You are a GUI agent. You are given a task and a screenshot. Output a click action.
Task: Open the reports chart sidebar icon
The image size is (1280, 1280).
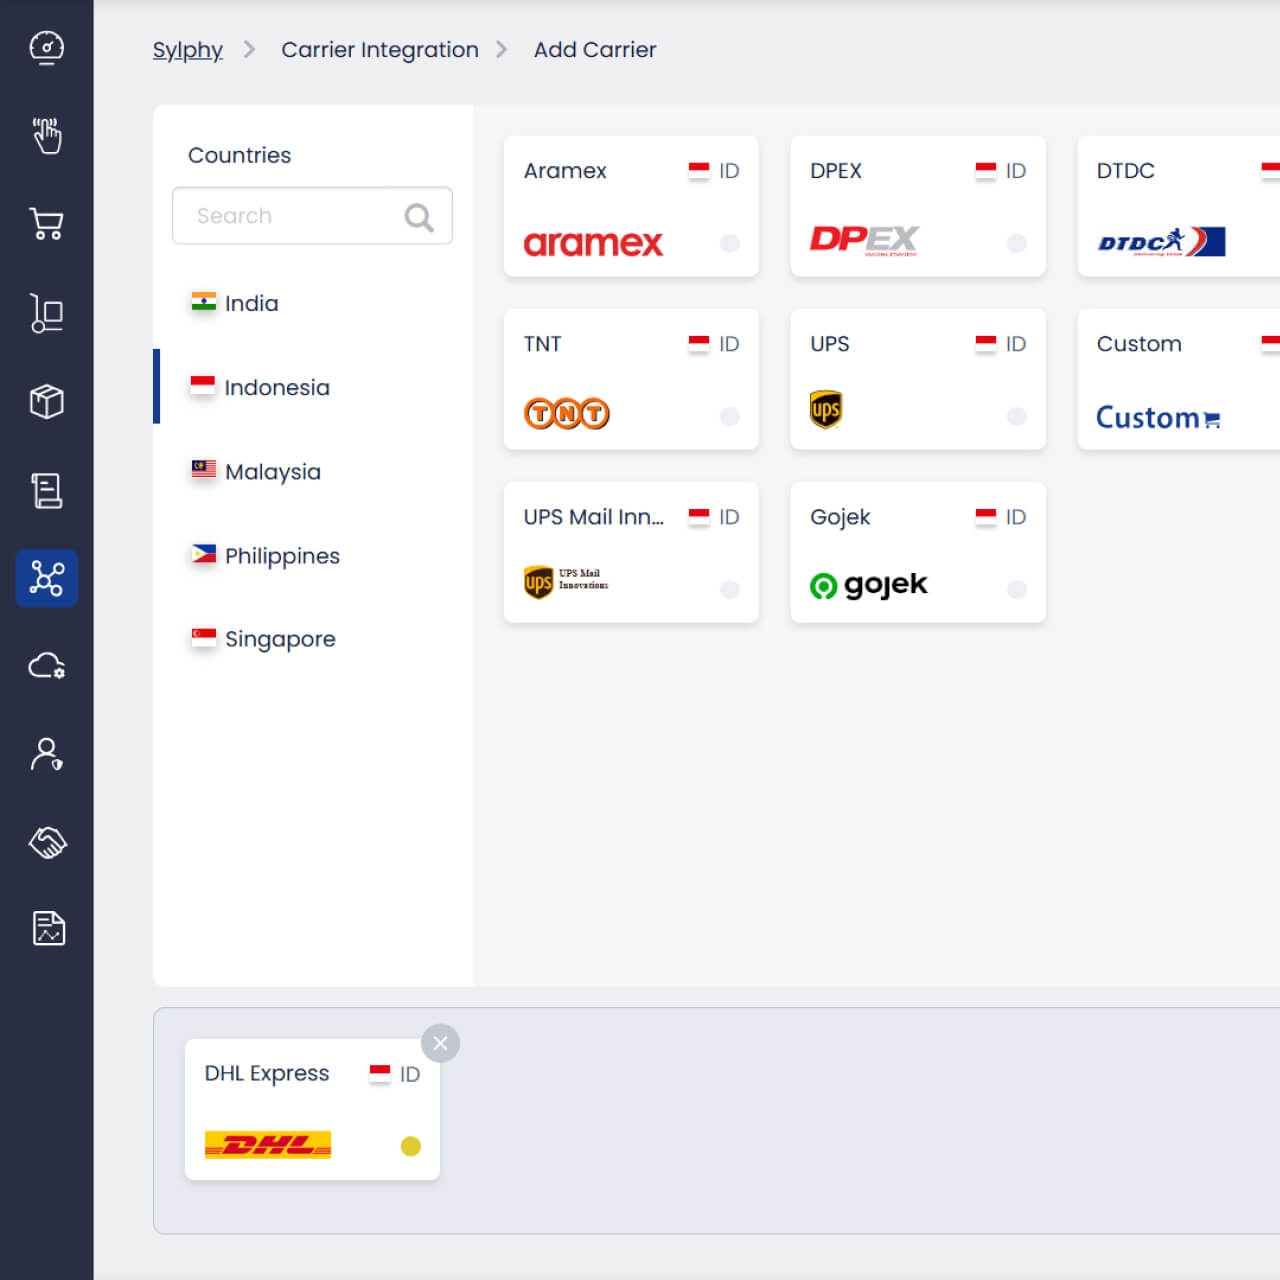47,928
